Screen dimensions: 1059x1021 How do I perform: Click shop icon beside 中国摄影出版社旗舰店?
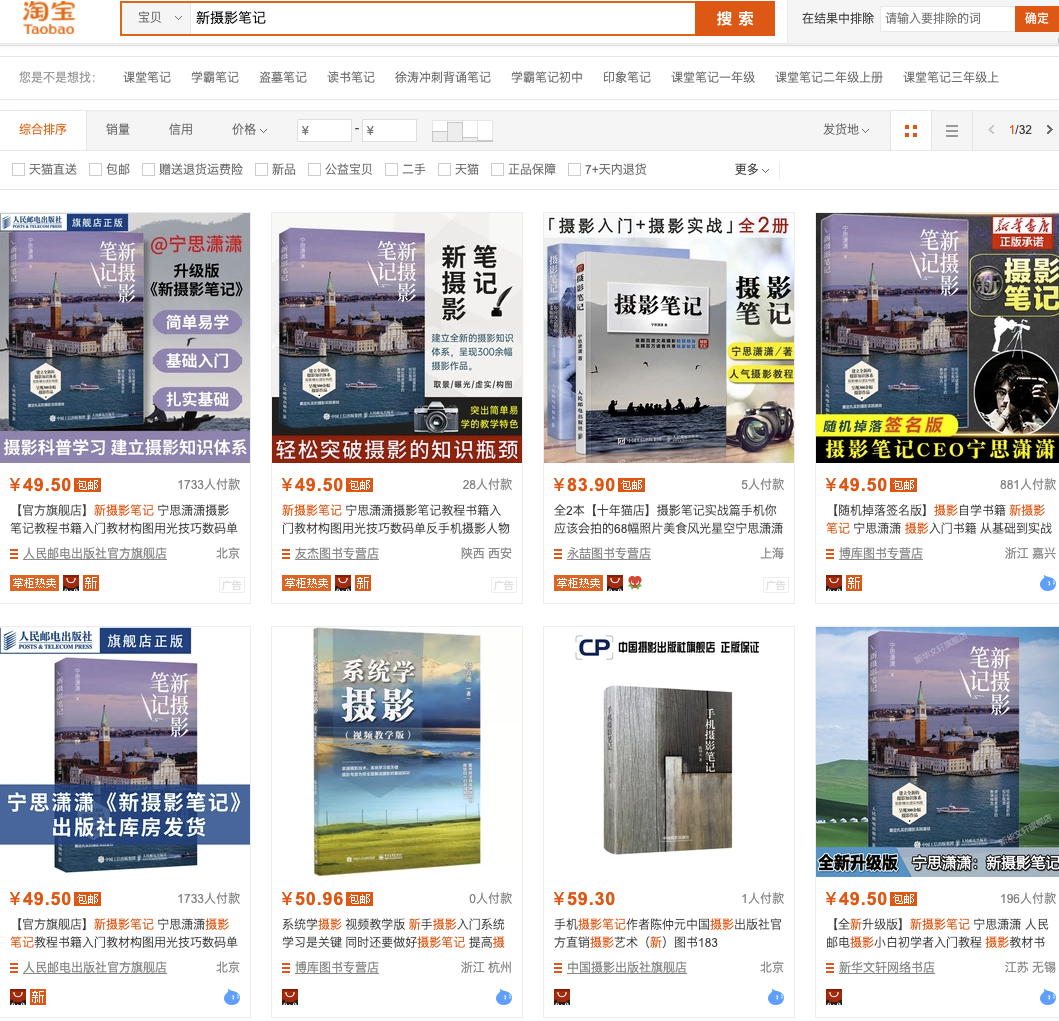click(558, 968)
